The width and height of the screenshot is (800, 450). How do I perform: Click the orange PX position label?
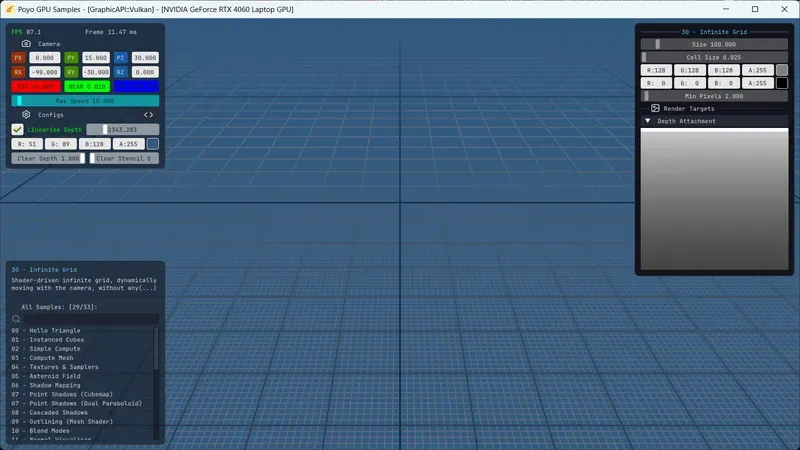coord(18,58)
